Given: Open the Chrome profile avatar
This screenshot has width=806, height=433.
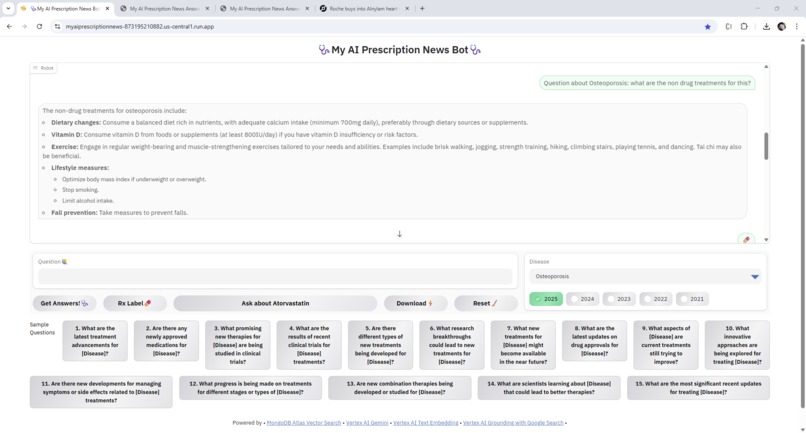Looking at the screenshot, I should coord(781,27).
